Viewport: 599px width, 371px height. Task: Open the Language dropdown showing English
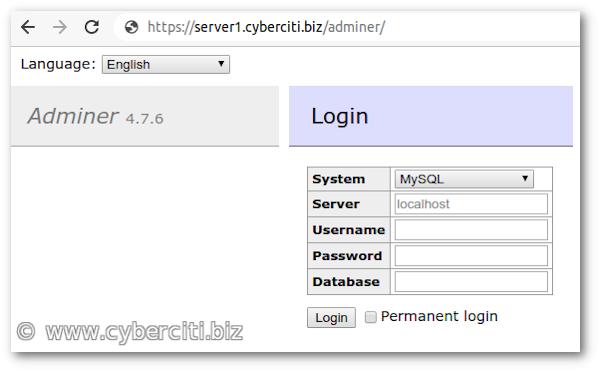[166, 64]
